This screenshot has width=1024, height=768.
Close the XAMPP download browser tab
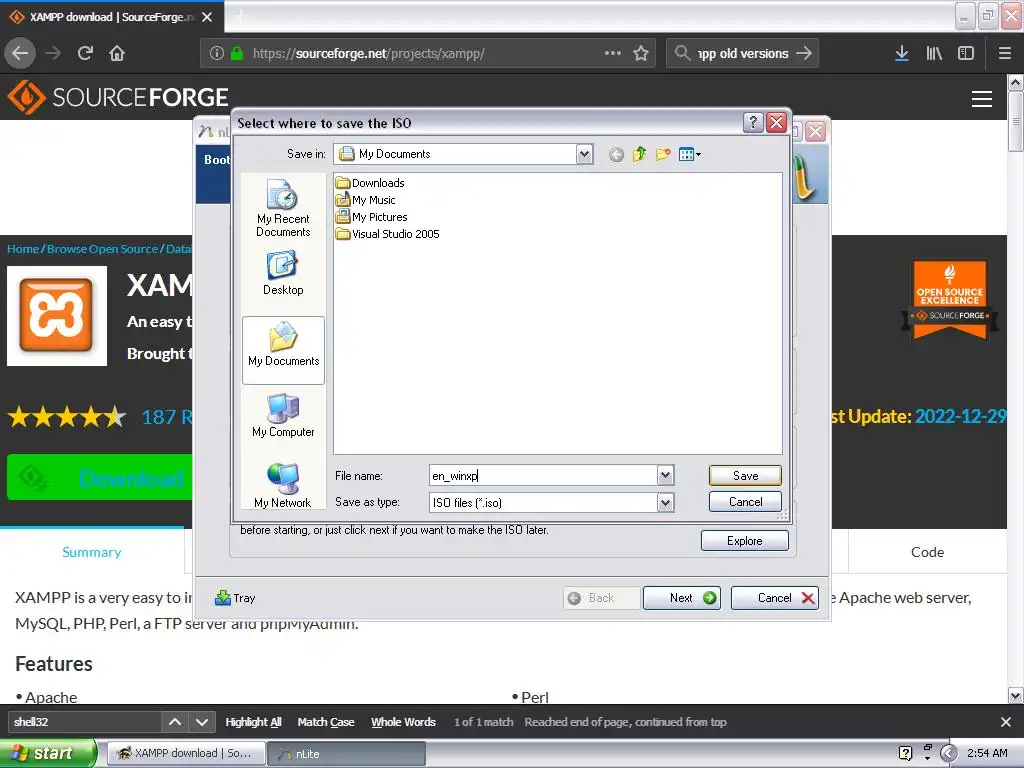click(207, 17)
